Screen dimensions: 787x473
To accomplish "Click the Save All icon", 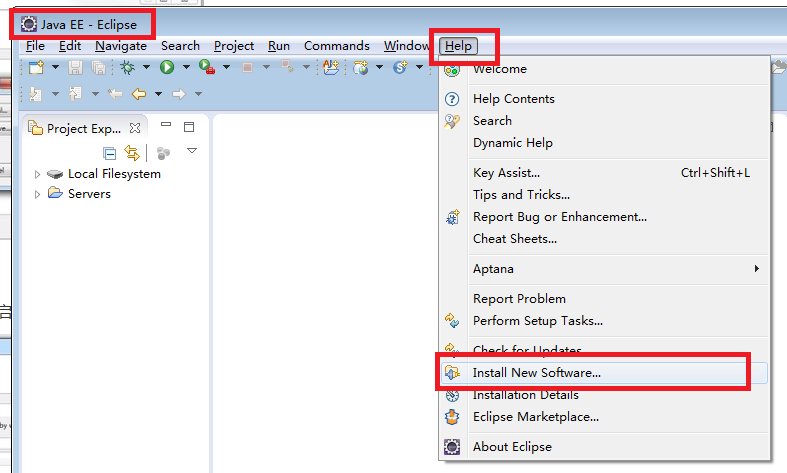I will pos(99,67).
